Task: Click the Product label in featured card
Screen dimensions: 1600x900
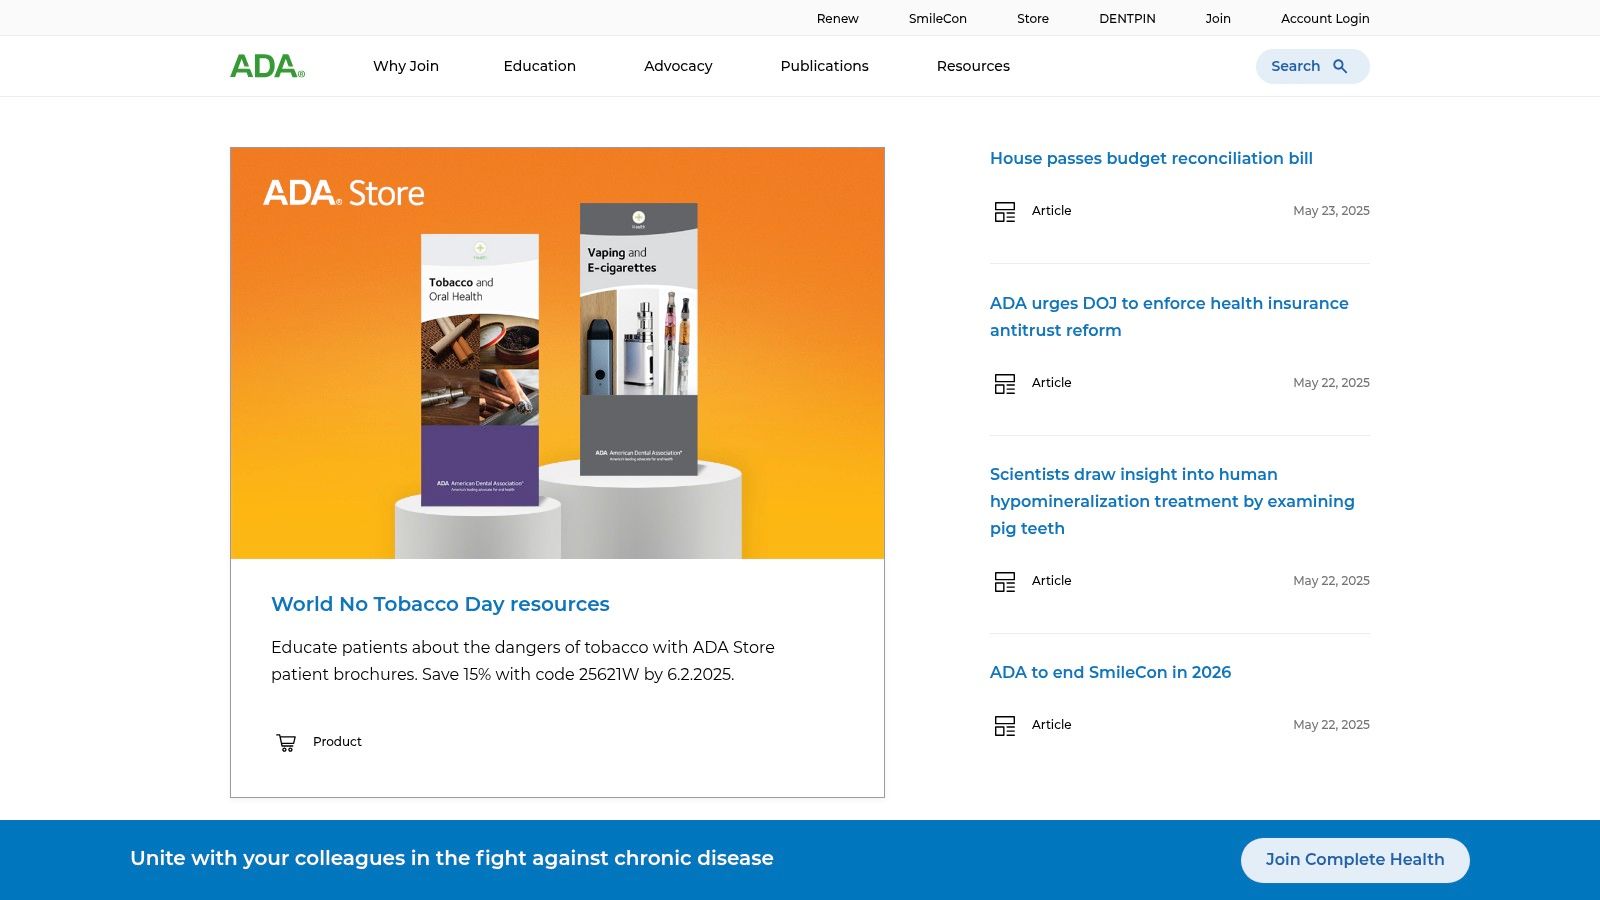Action: click(337, 742)
